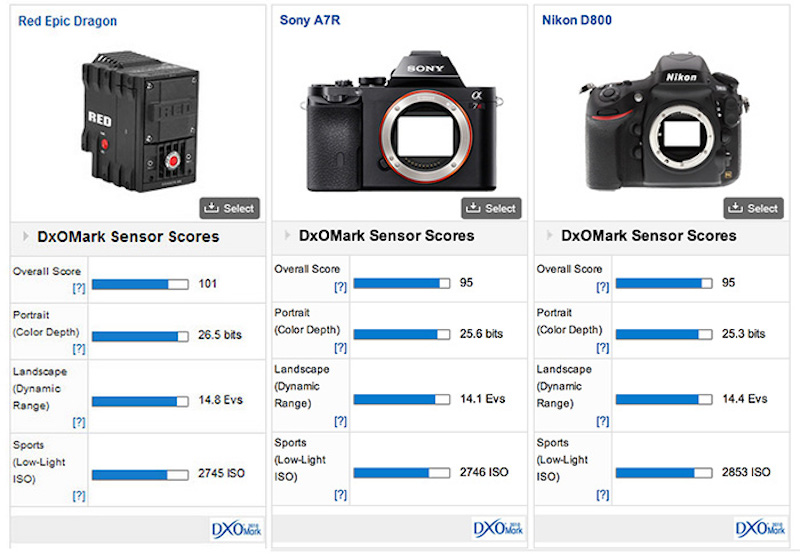
Task: Click Red Epic Dragon overall score bar
Action: coord(140,285)
